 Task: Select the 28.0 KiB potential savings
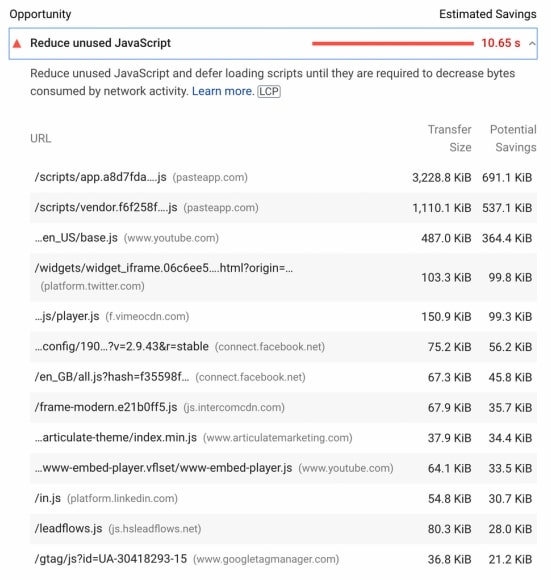pyautogui.click(x=510, y=529)
